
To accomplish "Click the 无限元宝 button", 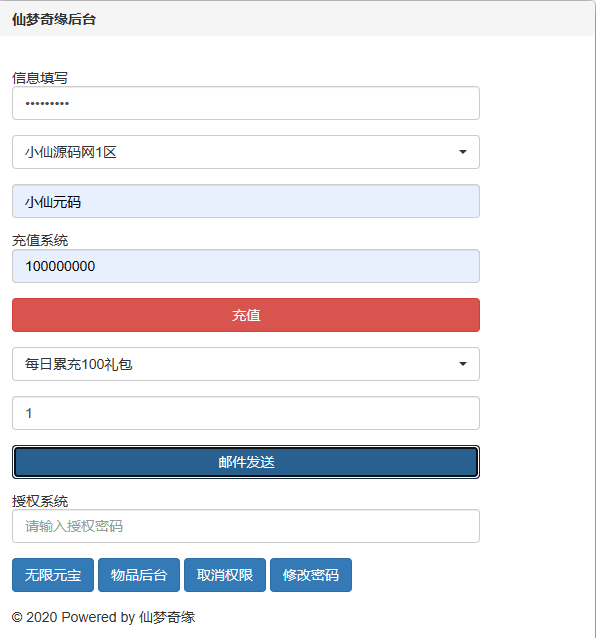I will pyautogui.click(x=53, y=575).
